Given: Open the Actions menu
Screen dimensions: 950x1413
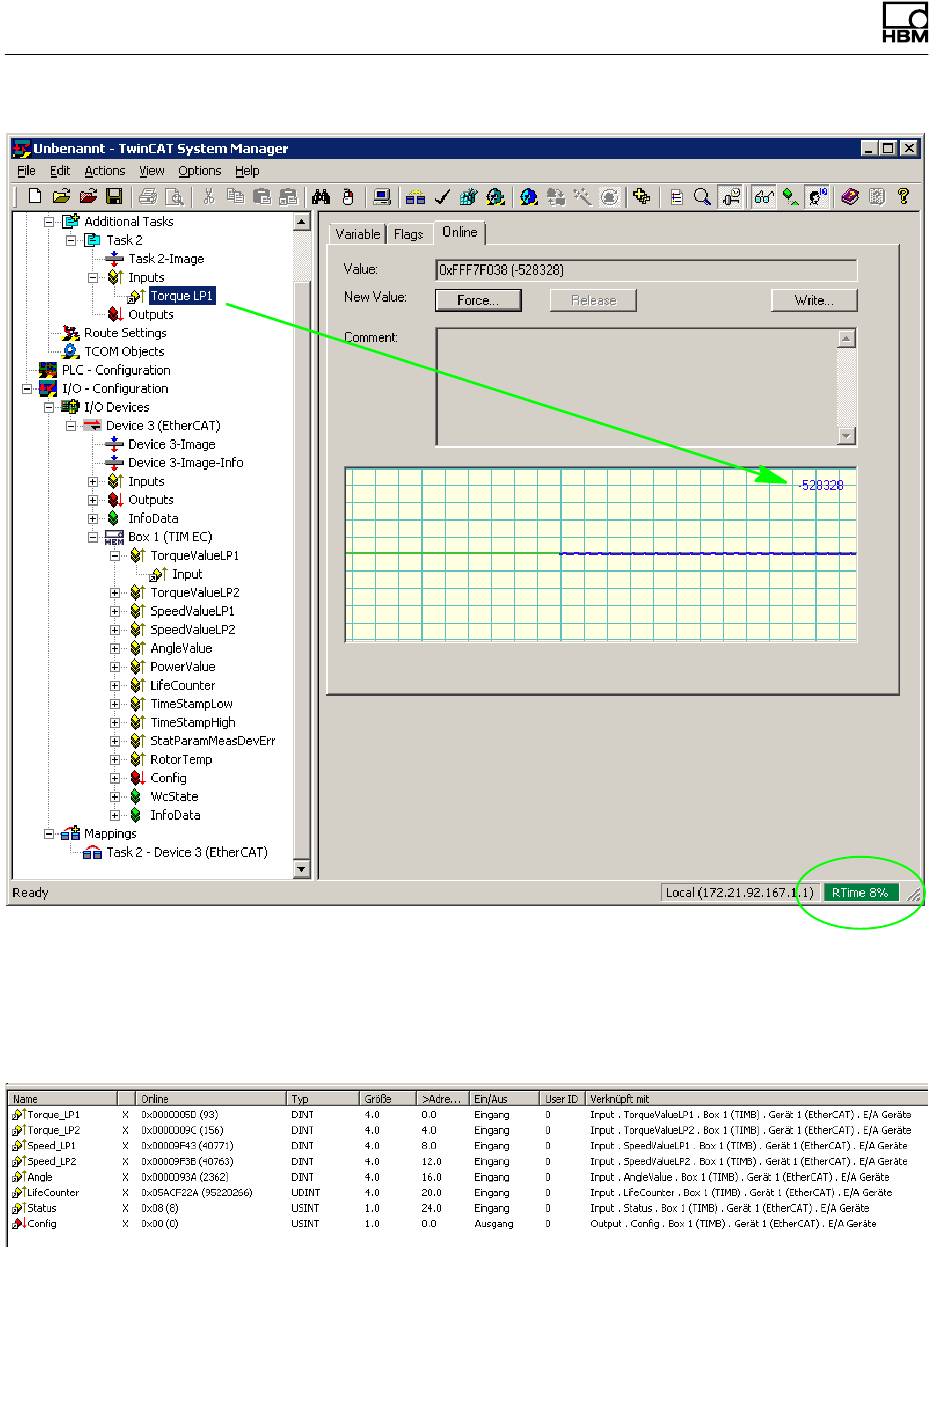Looking at the screenshot, I should (x=105, y=171).
